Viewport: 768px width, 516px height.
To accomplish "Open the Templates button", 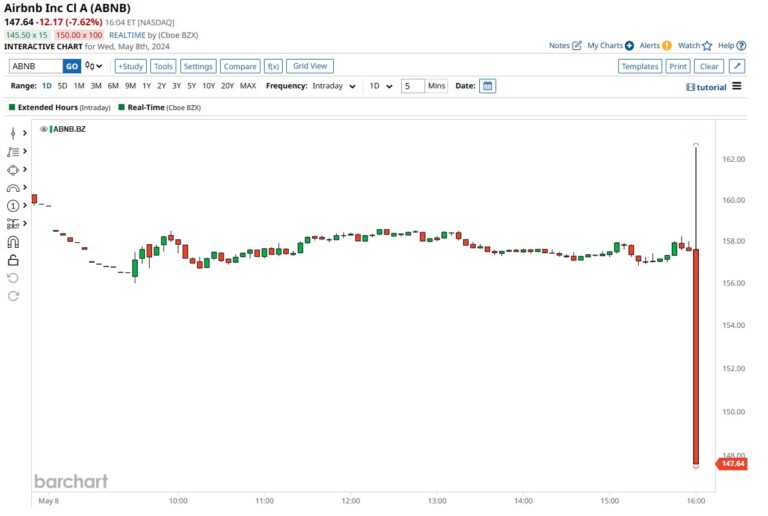I will point(640,66).
